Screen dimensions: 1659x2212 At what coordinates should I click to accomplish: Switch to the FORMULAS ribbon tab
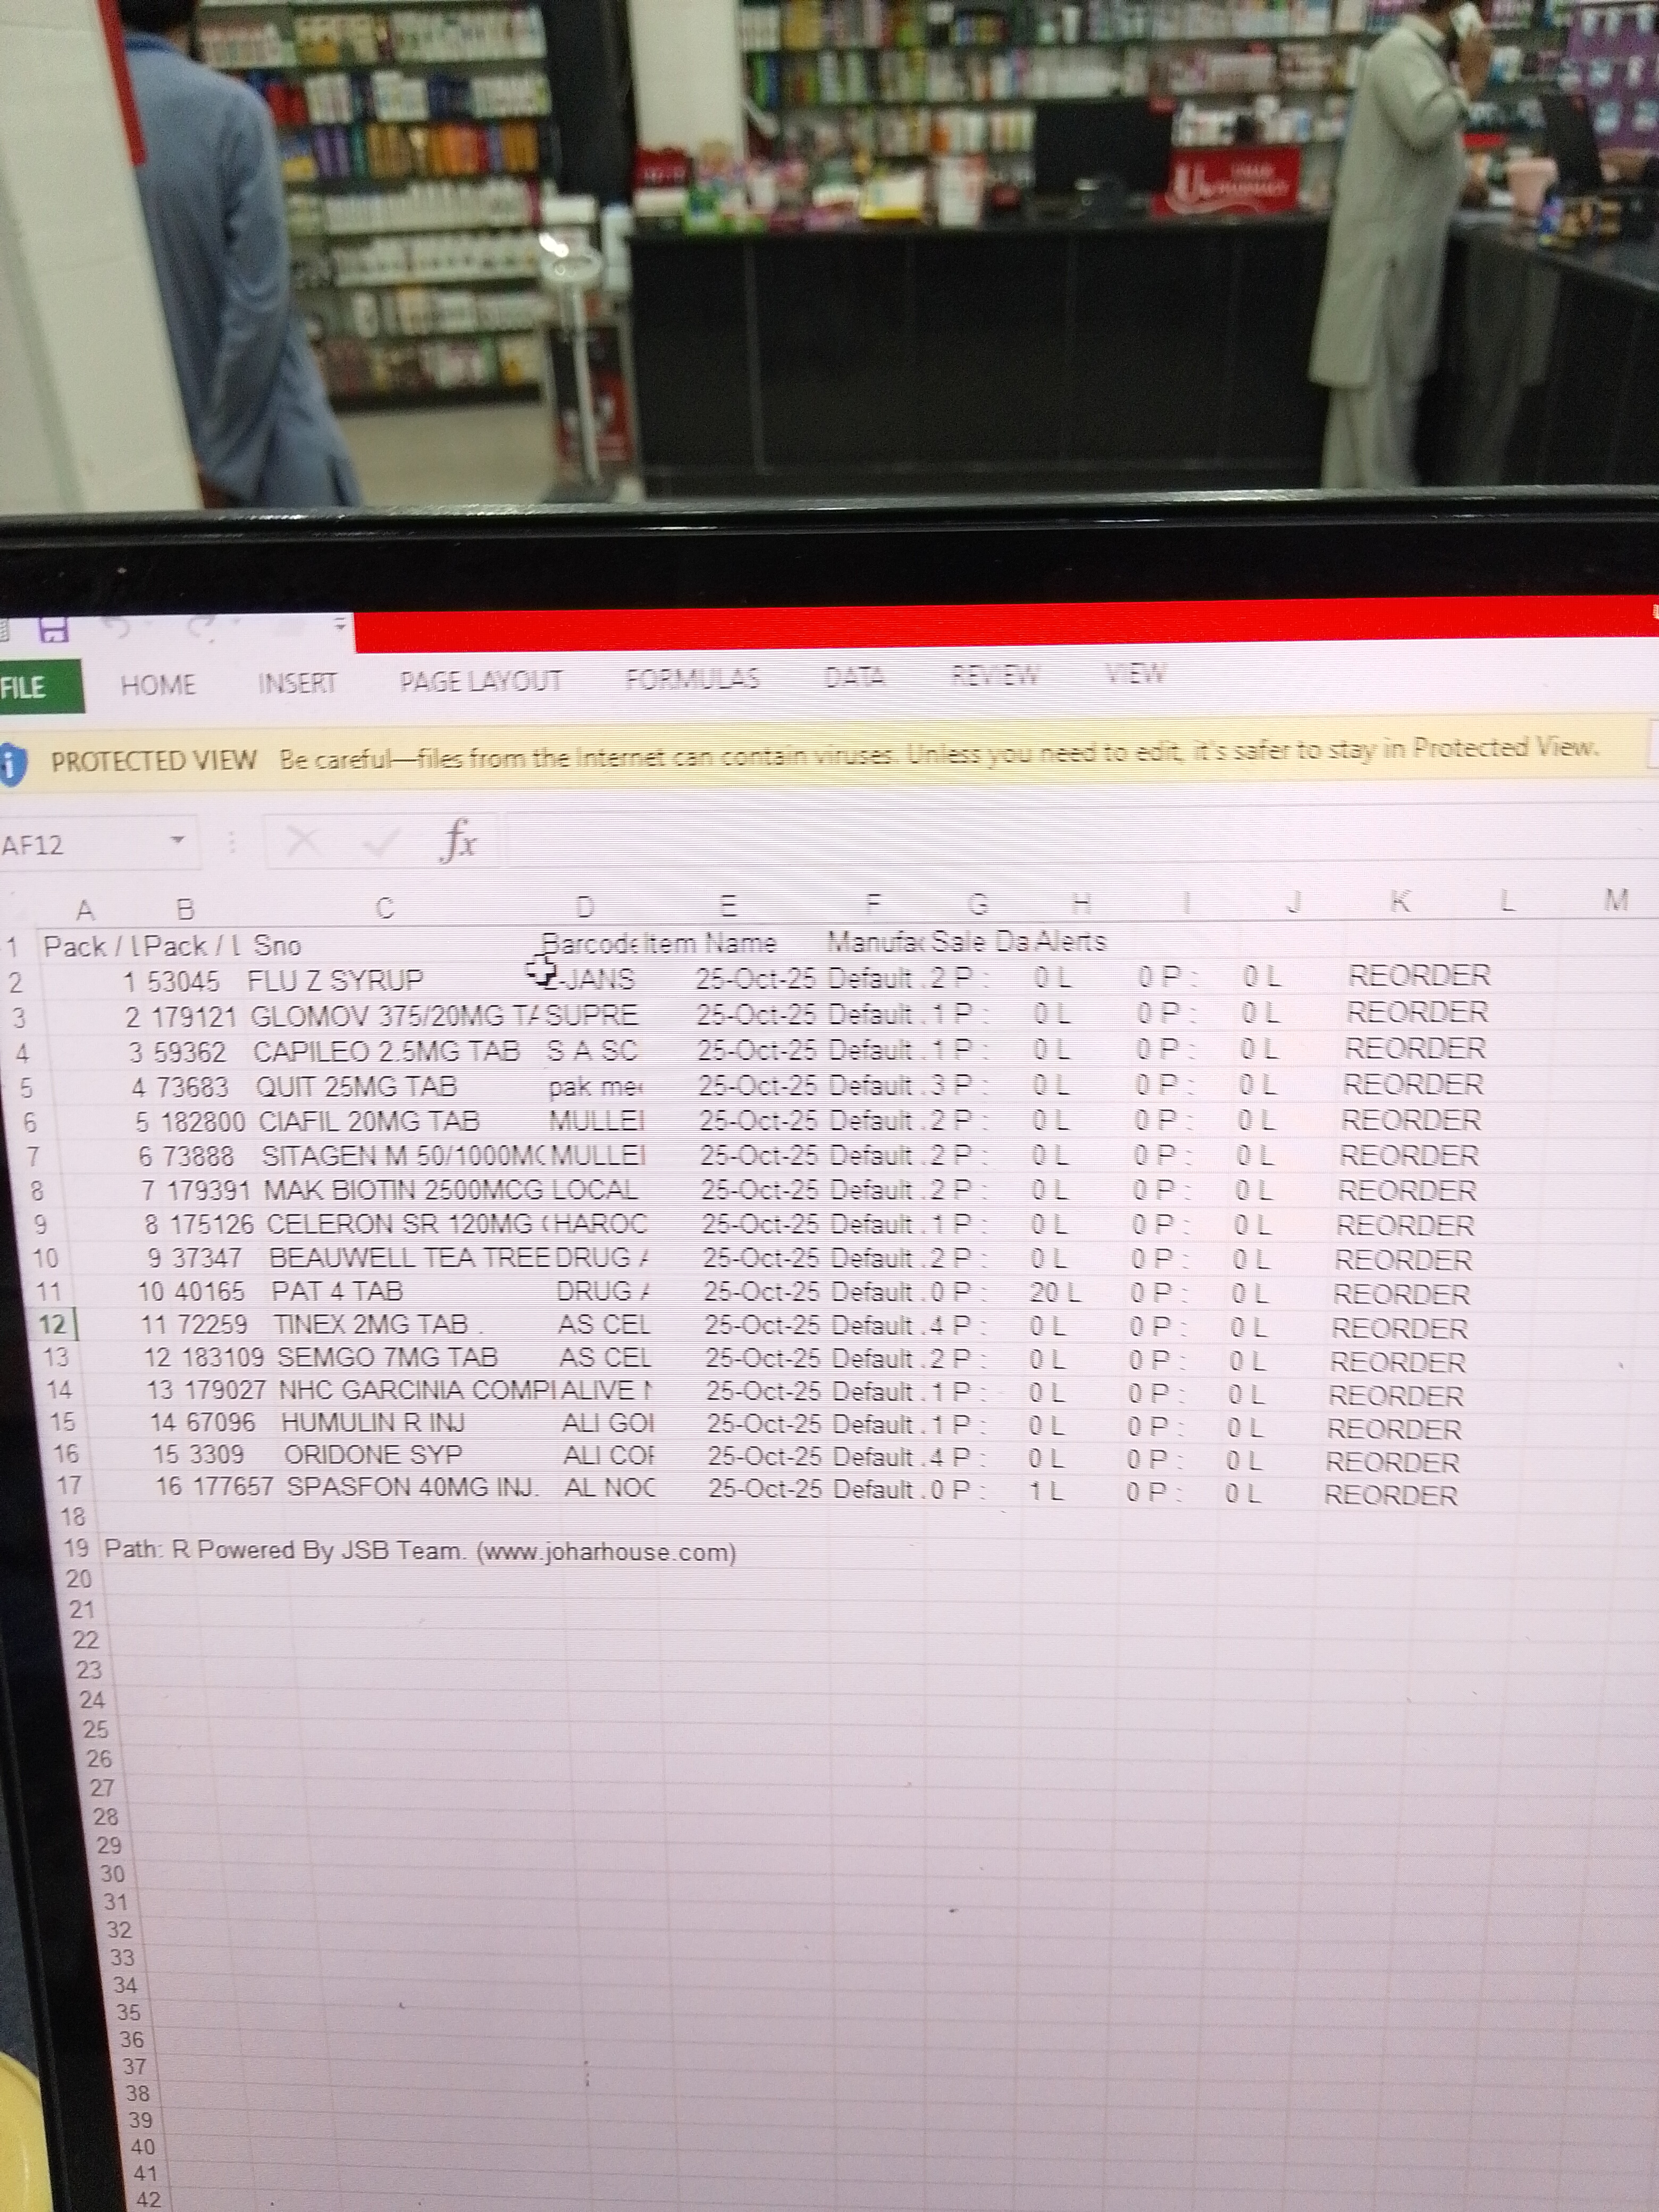tap(692, 679)
